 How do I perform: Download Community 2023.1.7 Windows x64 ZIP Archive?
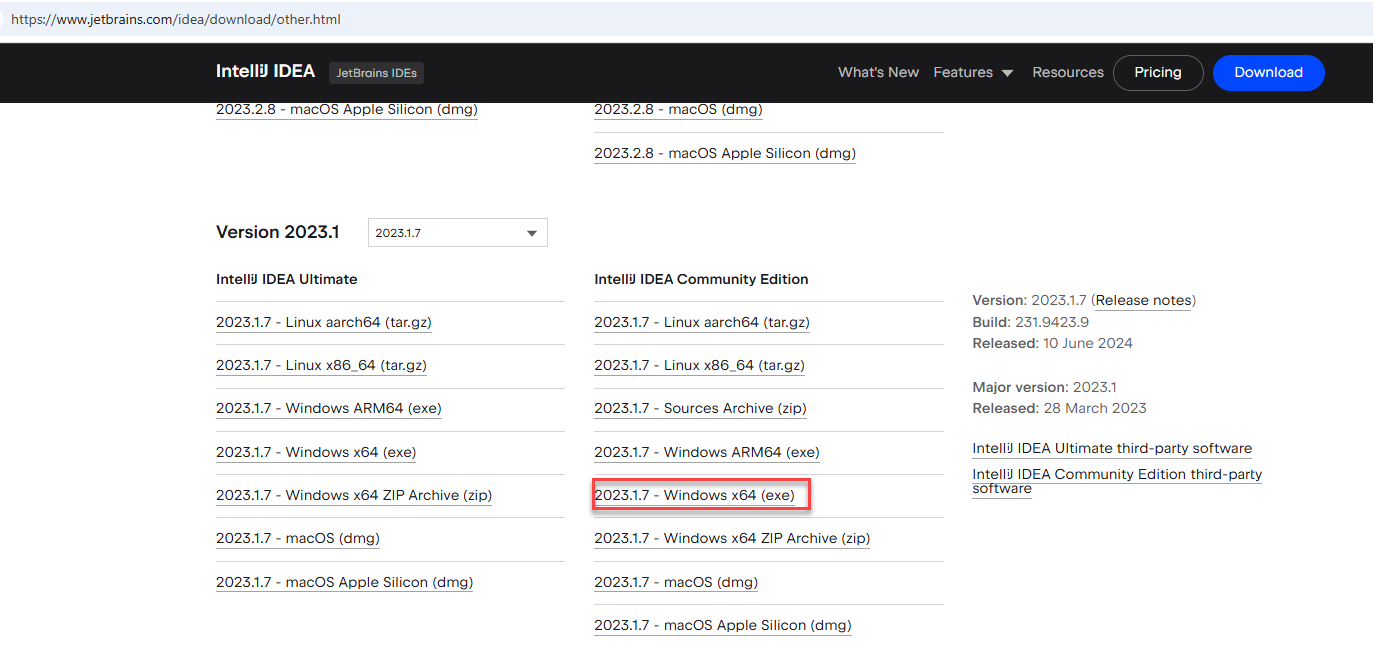732,538
